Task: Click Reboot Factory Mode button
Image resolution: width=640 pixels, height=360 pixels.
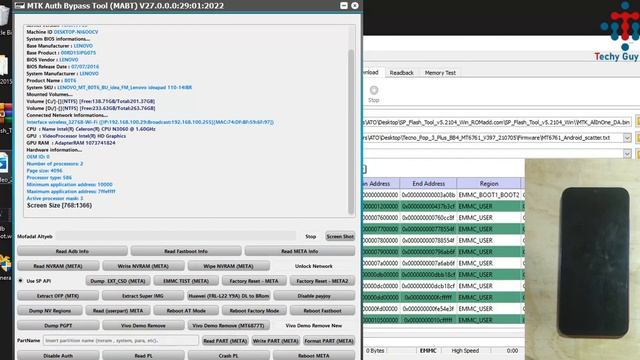Action: (x=254, y=311)
